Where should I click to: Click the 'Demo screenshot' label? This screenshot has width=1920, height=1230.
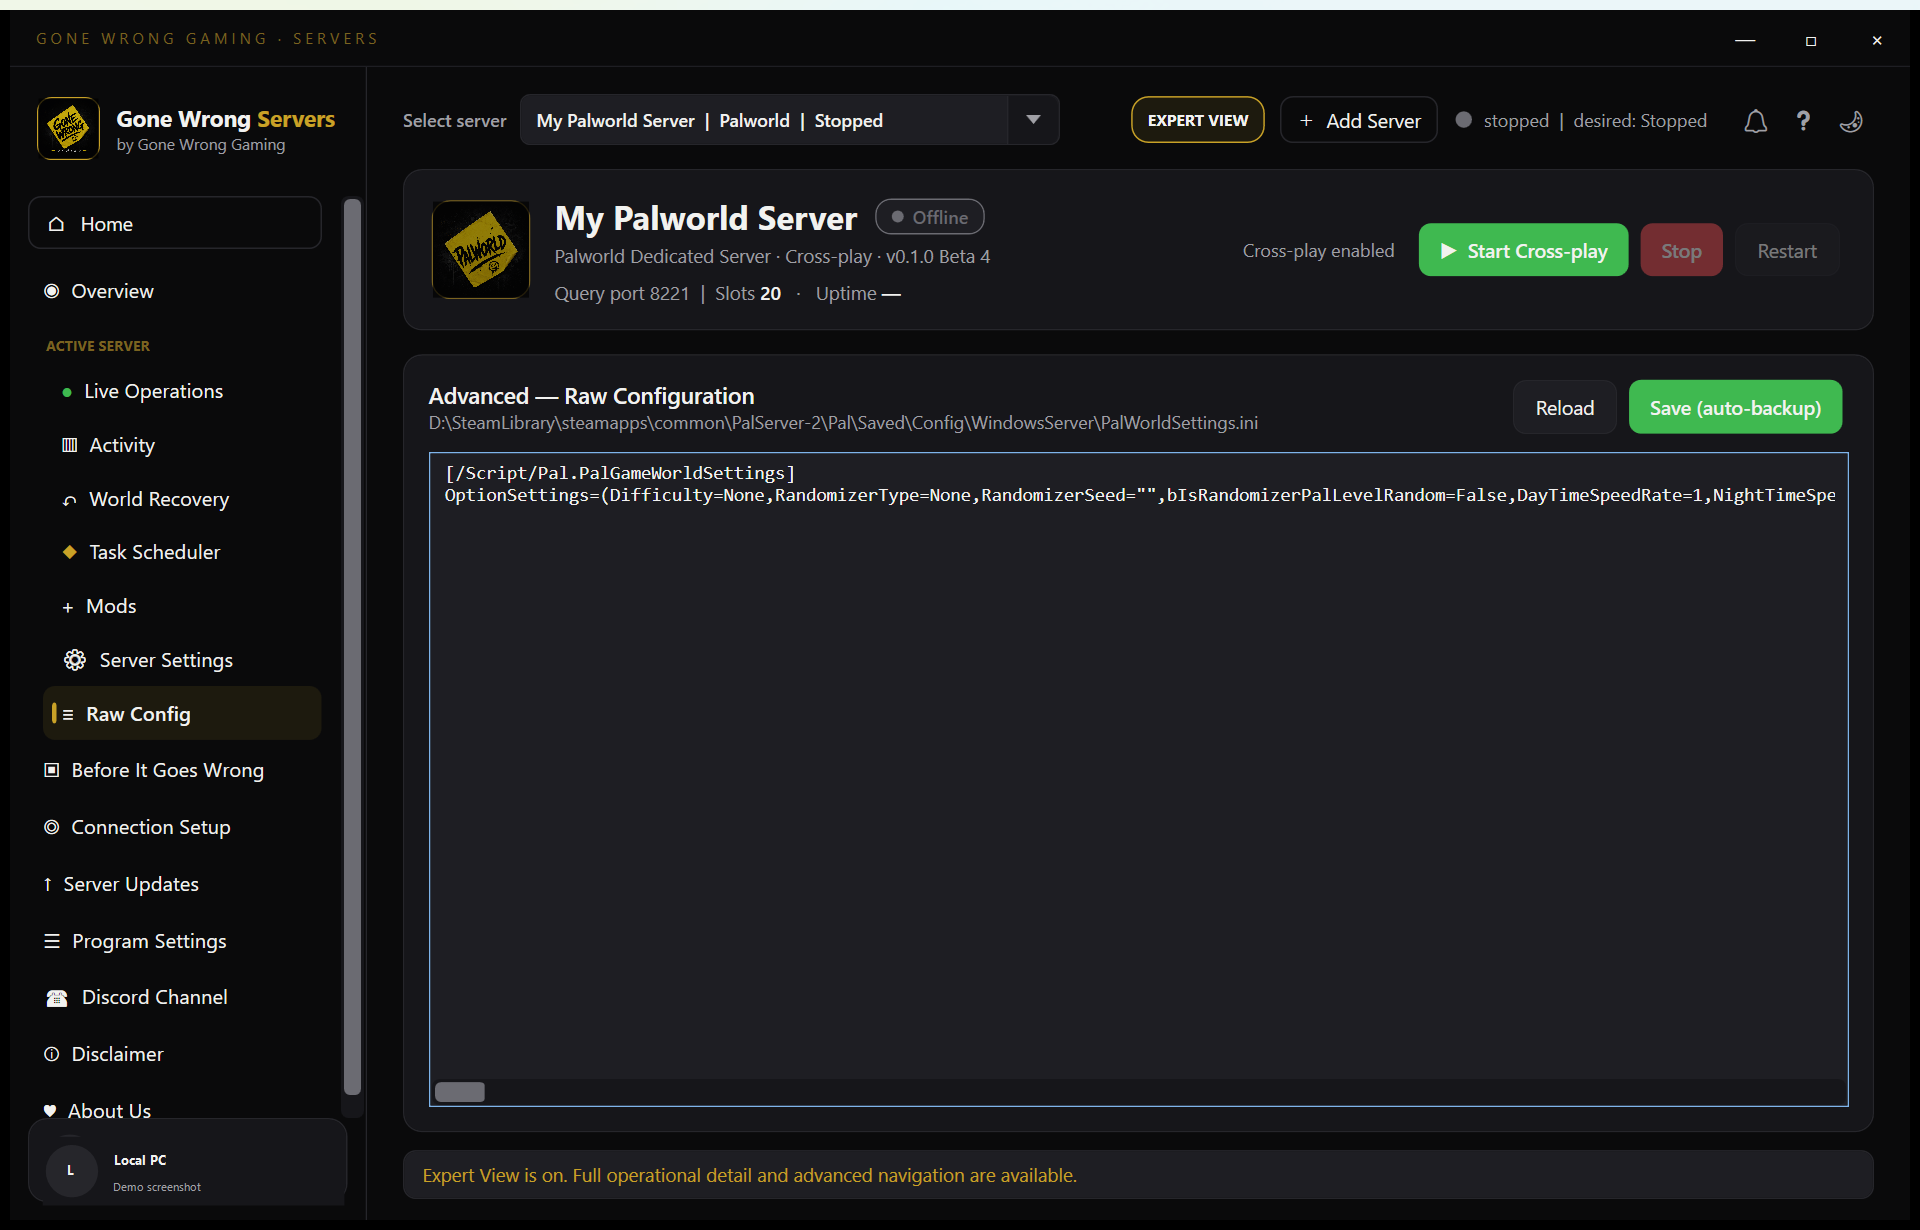tap(157, 1187)
